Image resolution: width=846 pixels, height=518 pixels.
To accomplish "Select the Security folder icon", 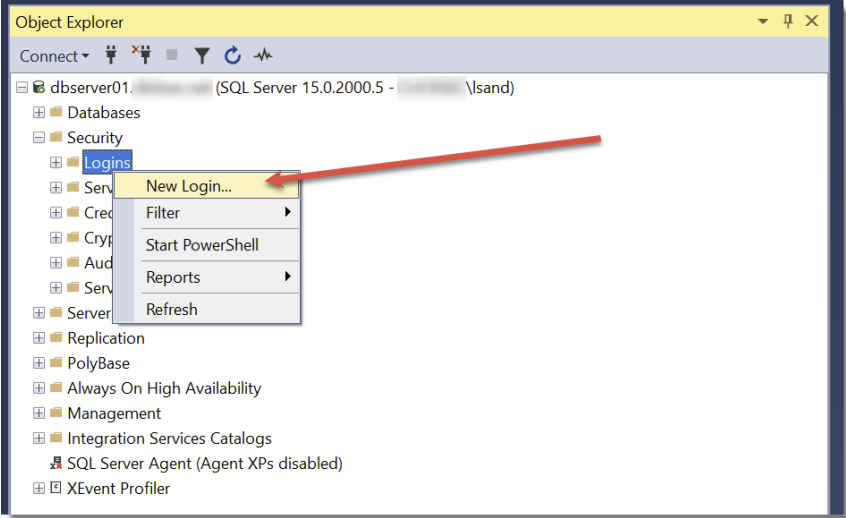I will tap(56, 137).
